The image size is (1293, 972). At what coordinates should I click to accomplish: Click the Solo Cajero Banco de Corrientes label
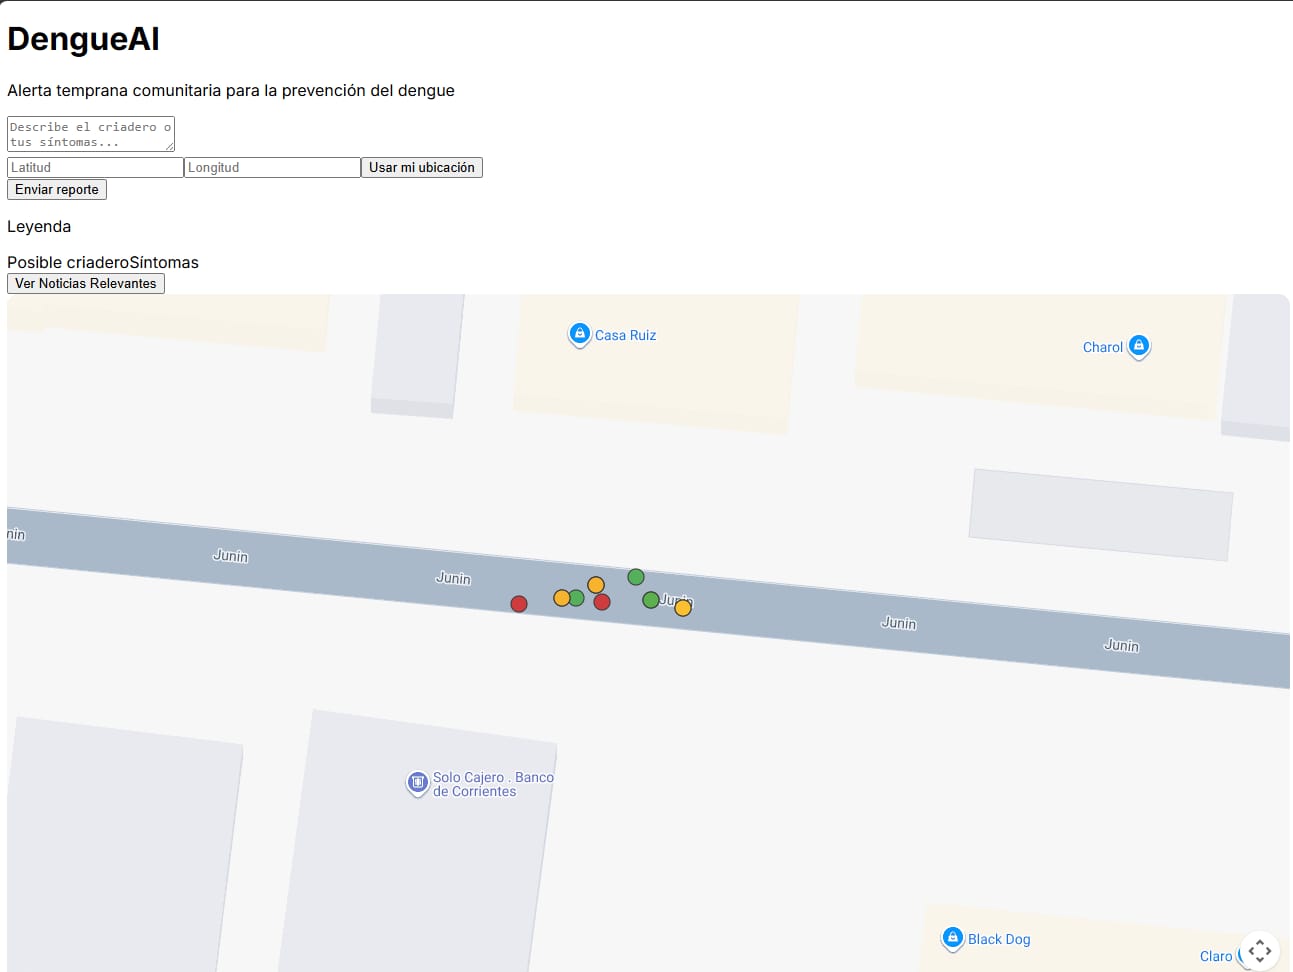(x=492, y=784)
